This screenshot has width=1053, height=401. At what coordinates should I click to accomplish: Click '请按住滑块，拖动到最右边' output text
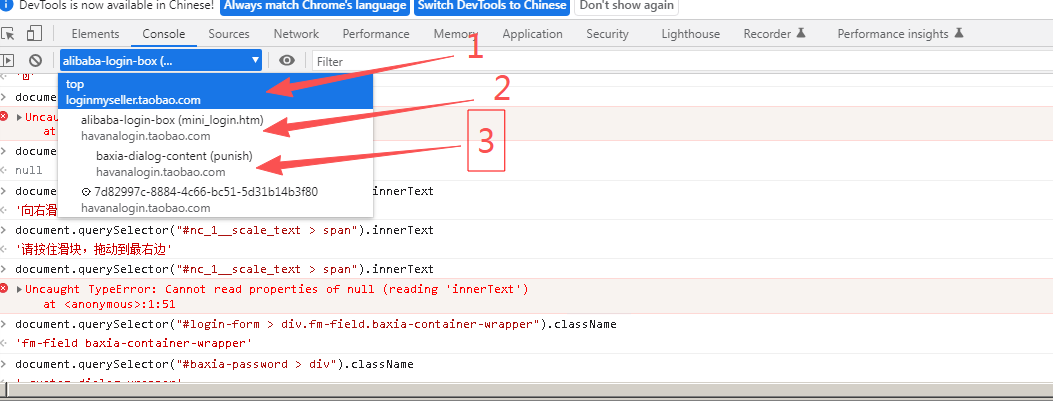(94, 249)
